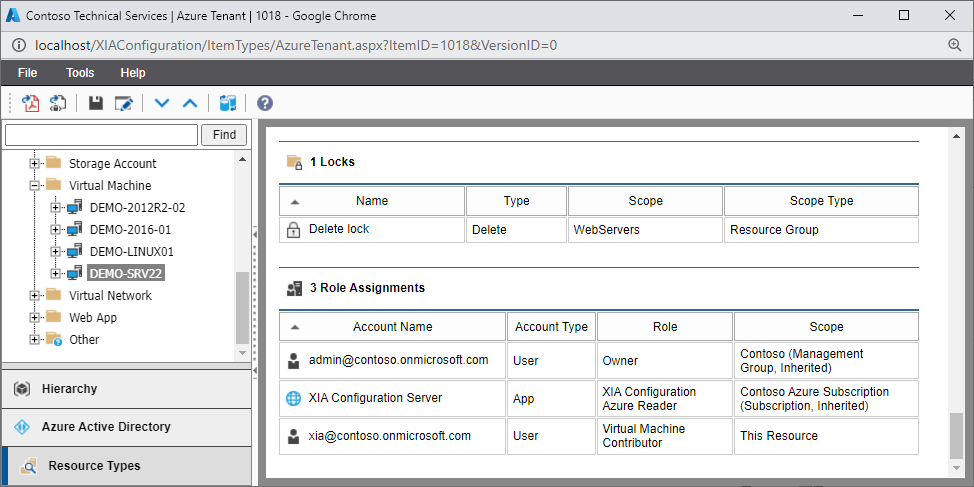Switch to the Hierarchy panel

point(127,389)
